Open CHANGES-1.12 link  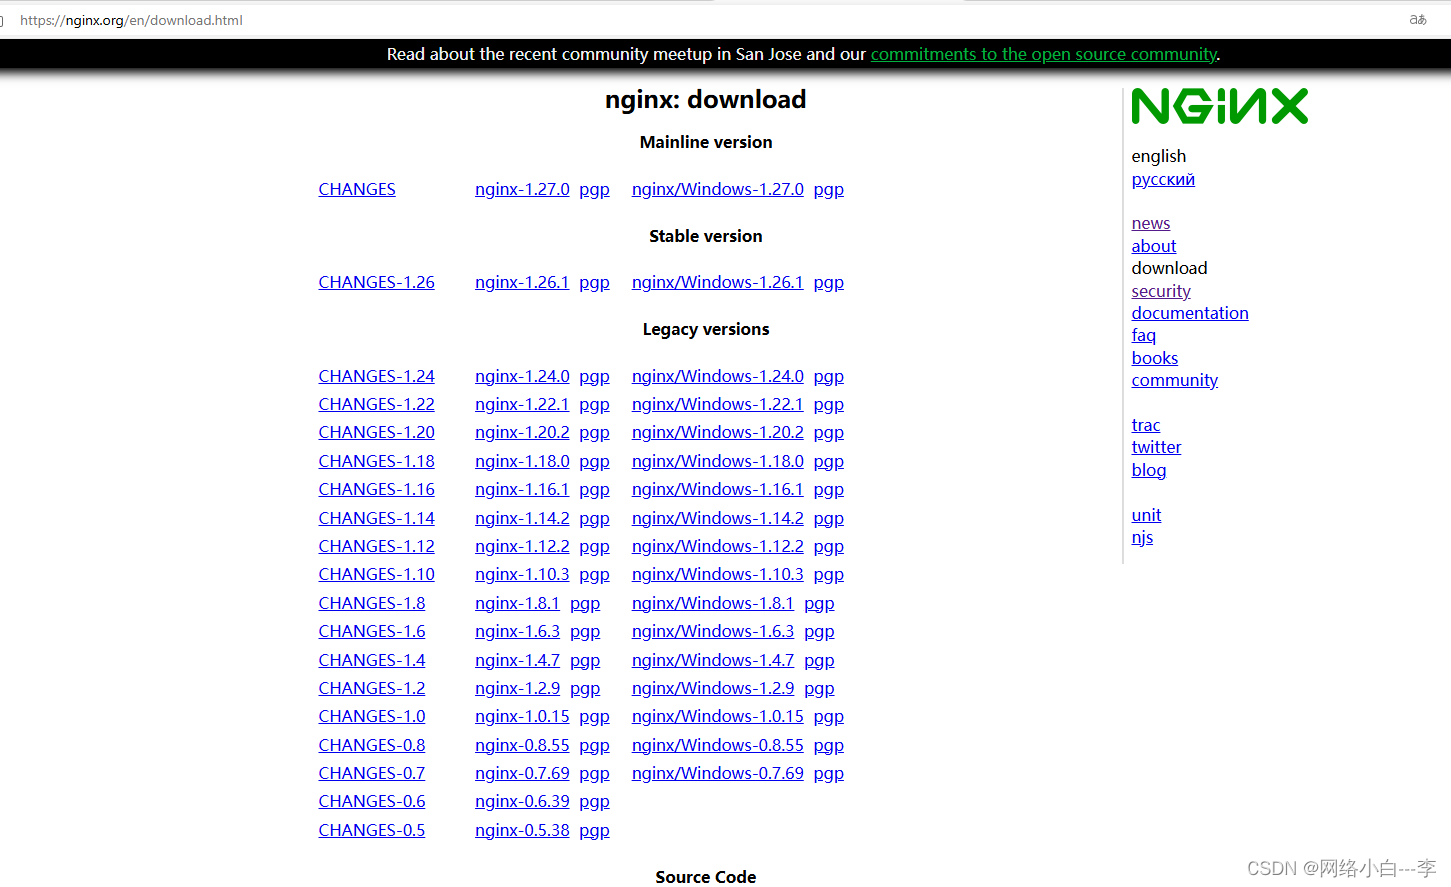coord(376,546)
